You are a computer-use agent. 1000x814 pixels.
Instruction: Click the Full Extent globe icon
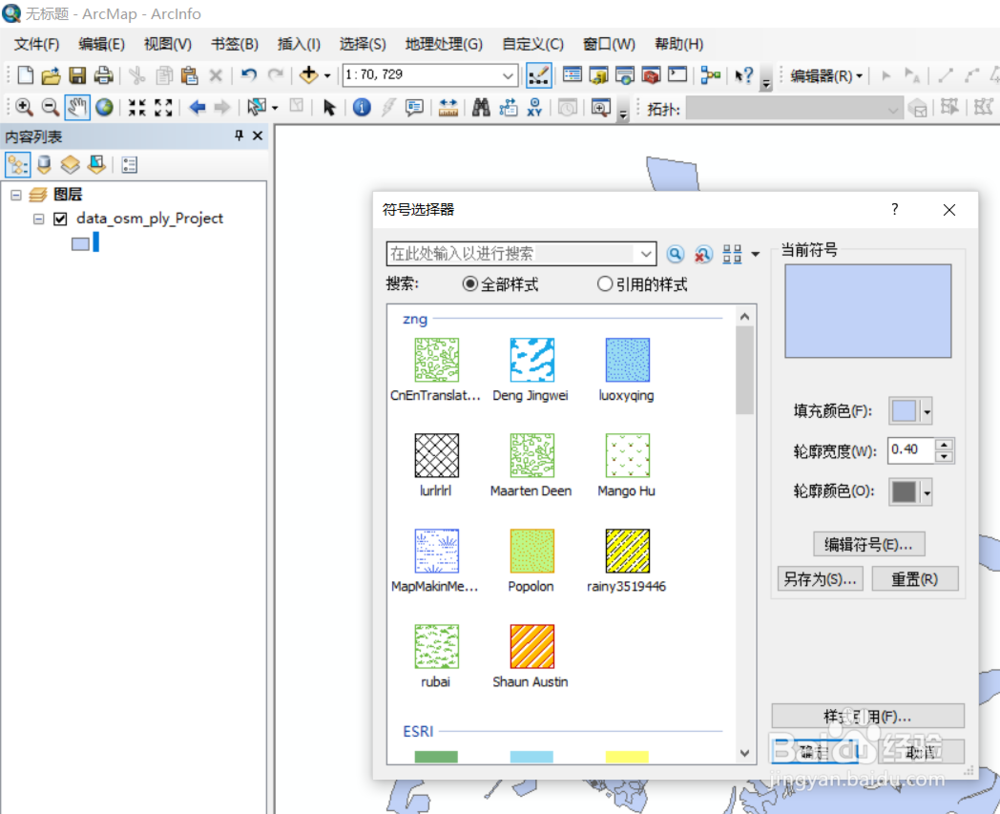[x=104, y=107]
